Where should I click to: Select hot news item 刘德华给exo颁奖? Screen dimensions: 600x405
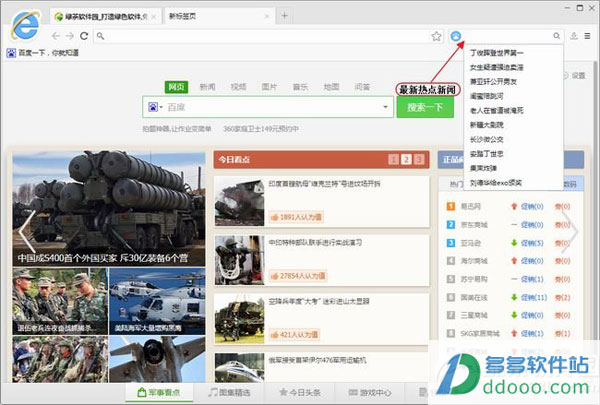click(x=496, y=183)
